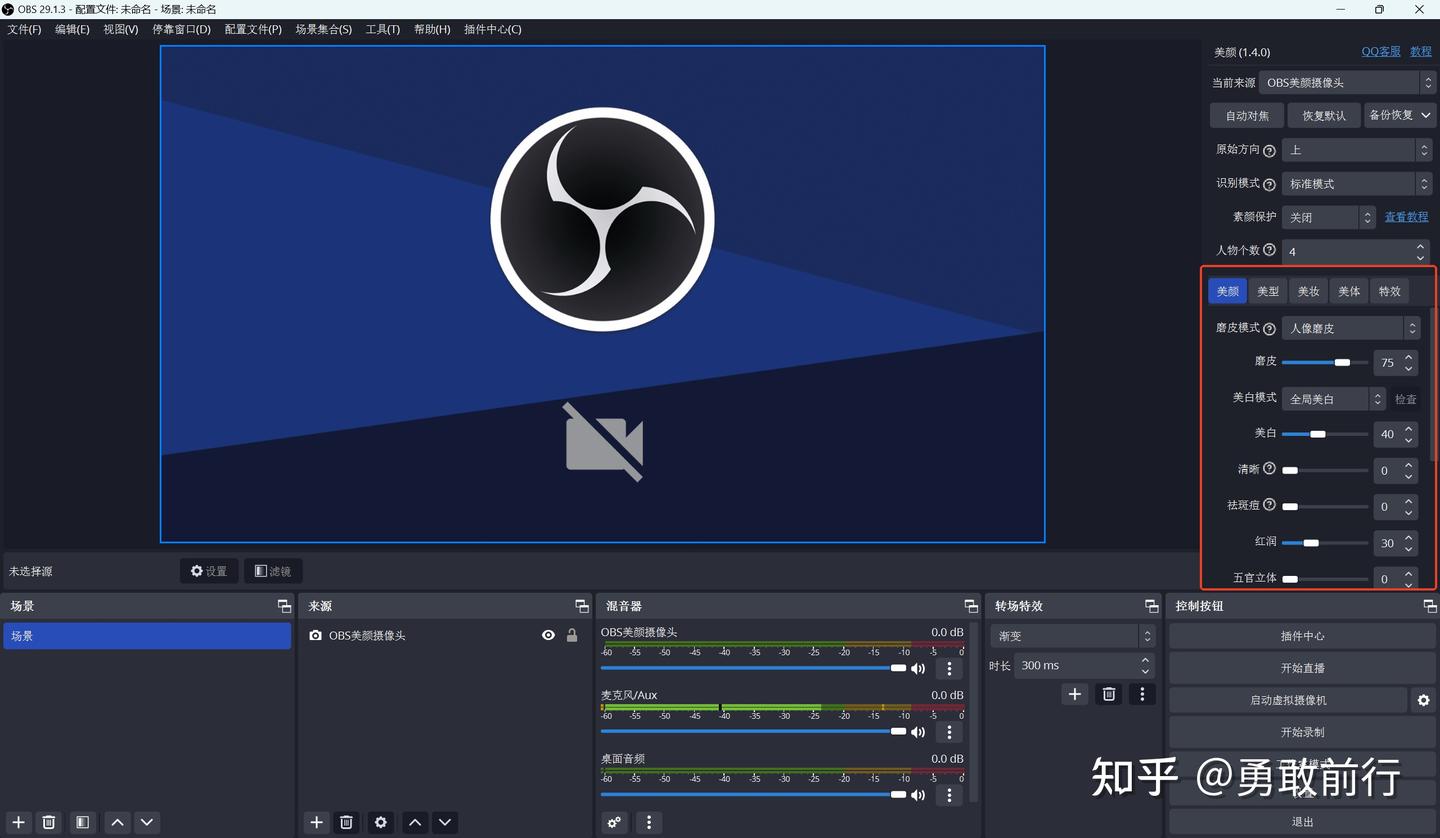Open the 停靠窗口(D) menu

181,29
